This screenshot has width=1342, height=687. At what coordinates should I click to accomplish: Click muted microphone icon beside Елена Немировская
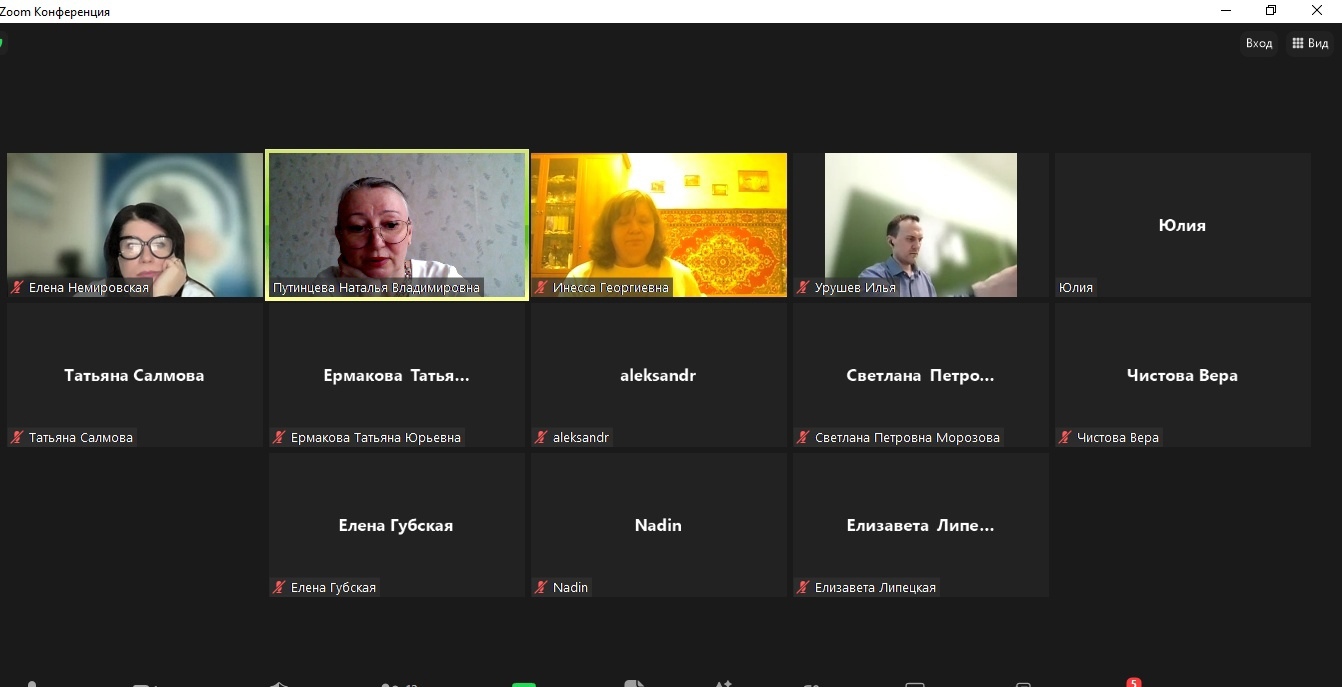18,288
